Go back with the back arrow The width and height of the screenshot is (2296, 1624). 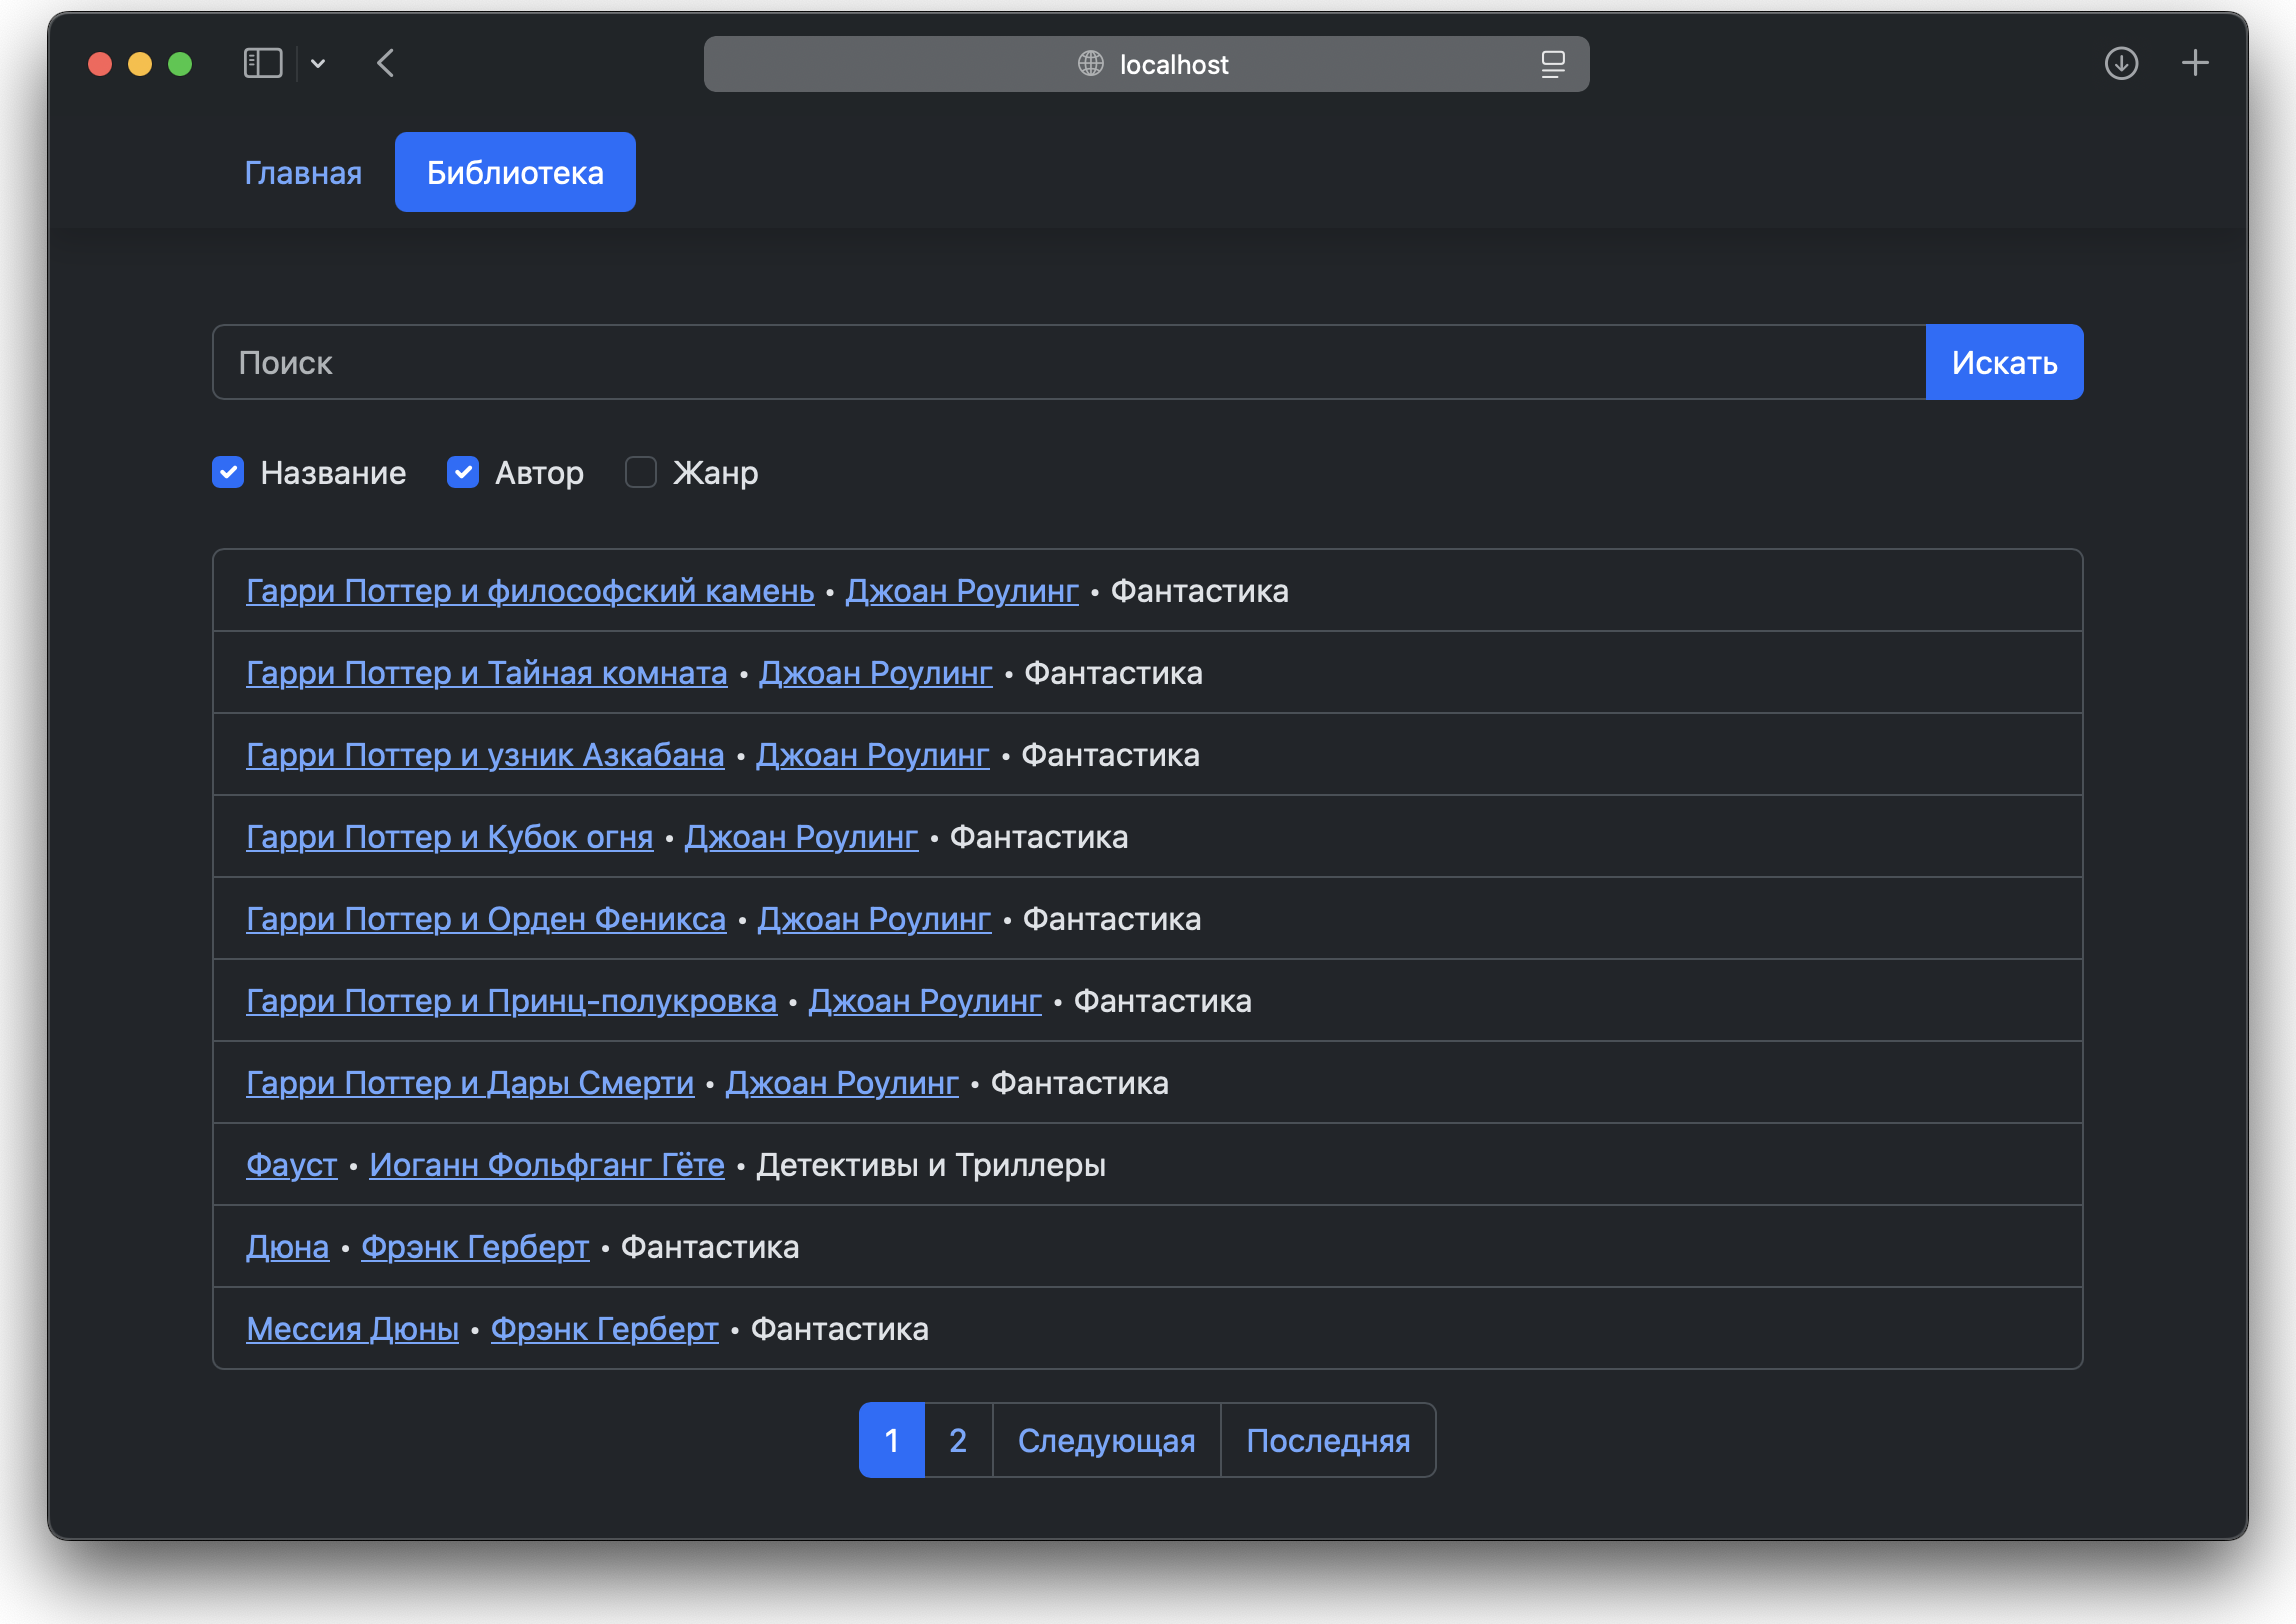pos(386,64)
